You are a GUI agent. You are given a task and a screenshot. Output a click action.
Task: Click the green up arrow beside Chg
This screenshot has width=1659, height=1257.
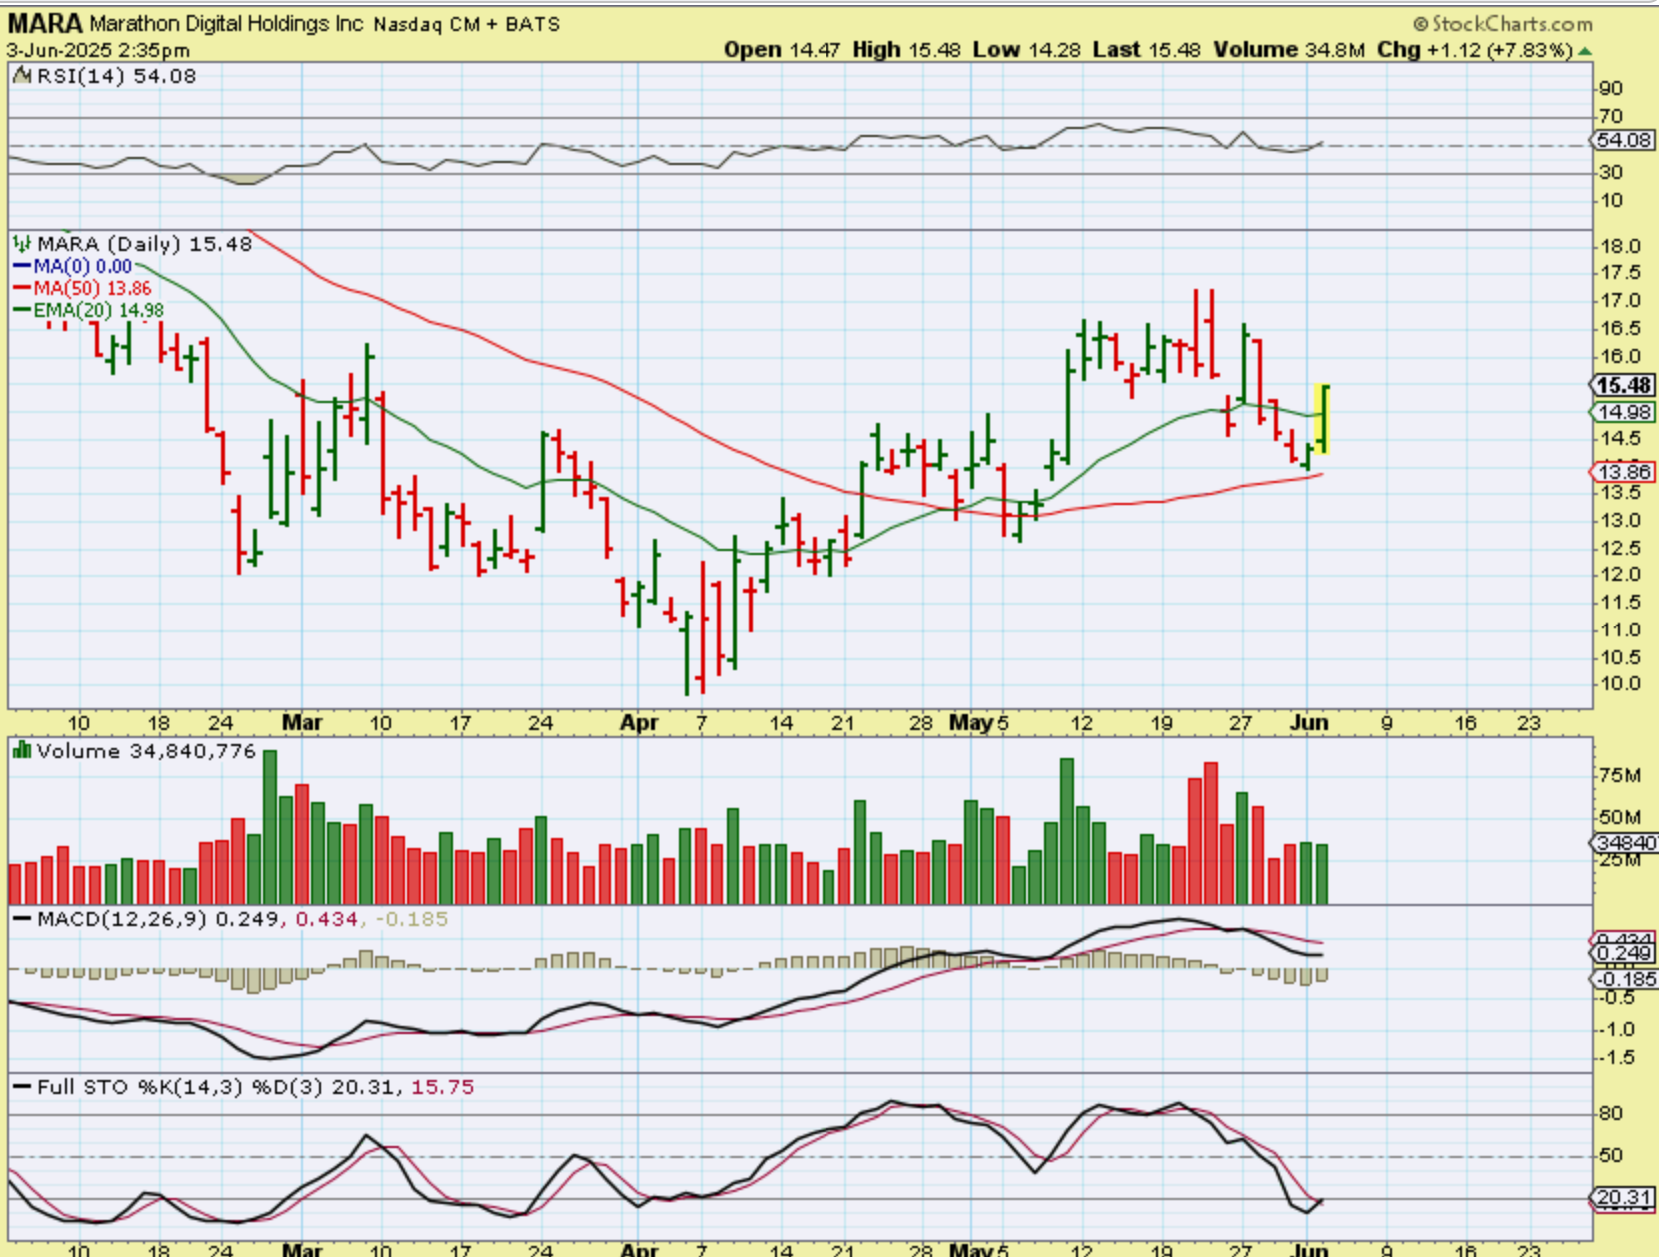(x=1585, y=51)
